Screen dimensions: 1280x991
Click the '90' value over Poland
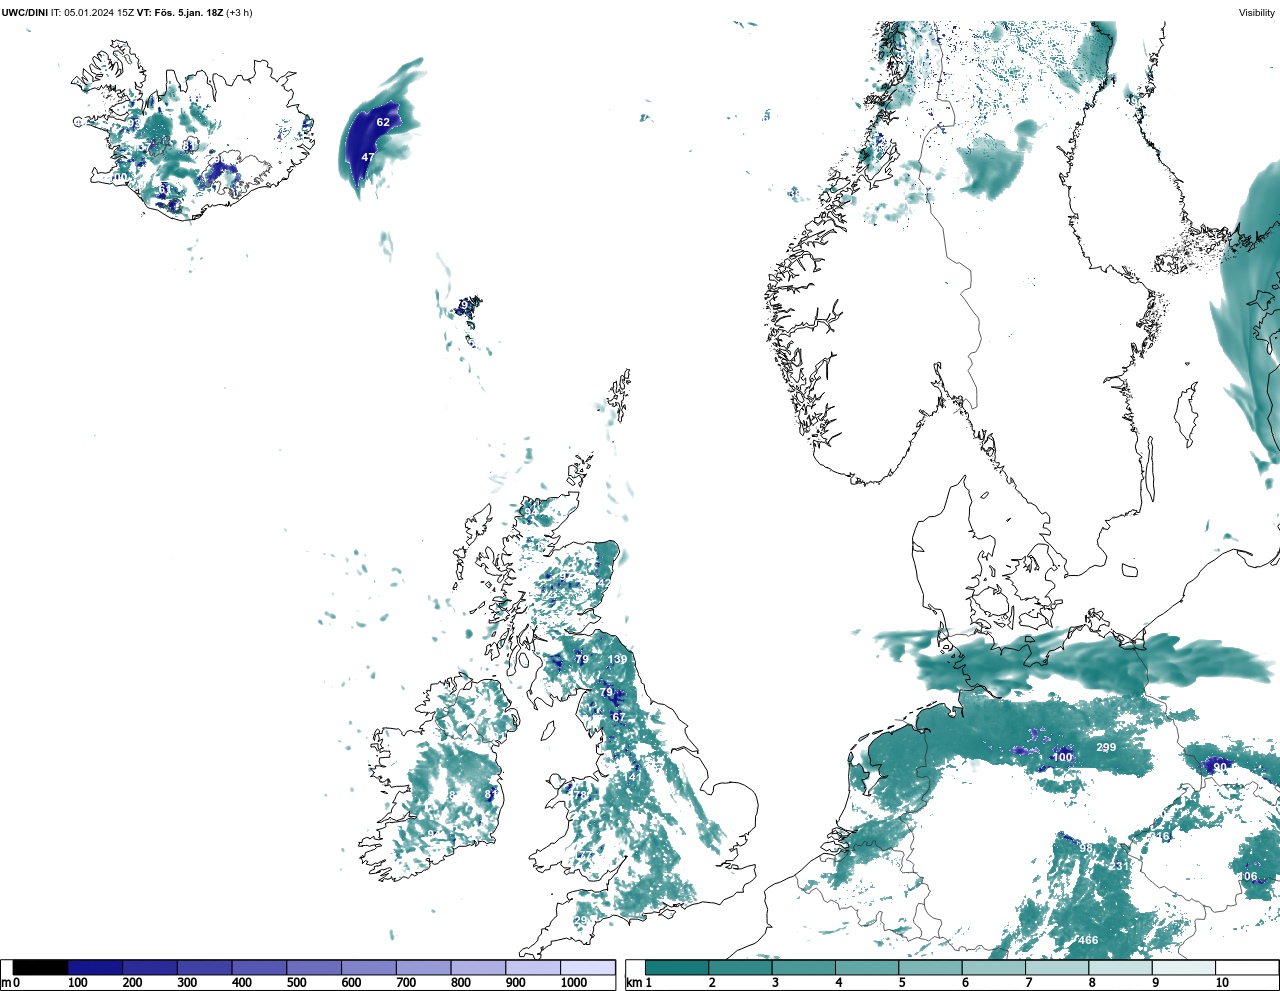(1220, 767)
